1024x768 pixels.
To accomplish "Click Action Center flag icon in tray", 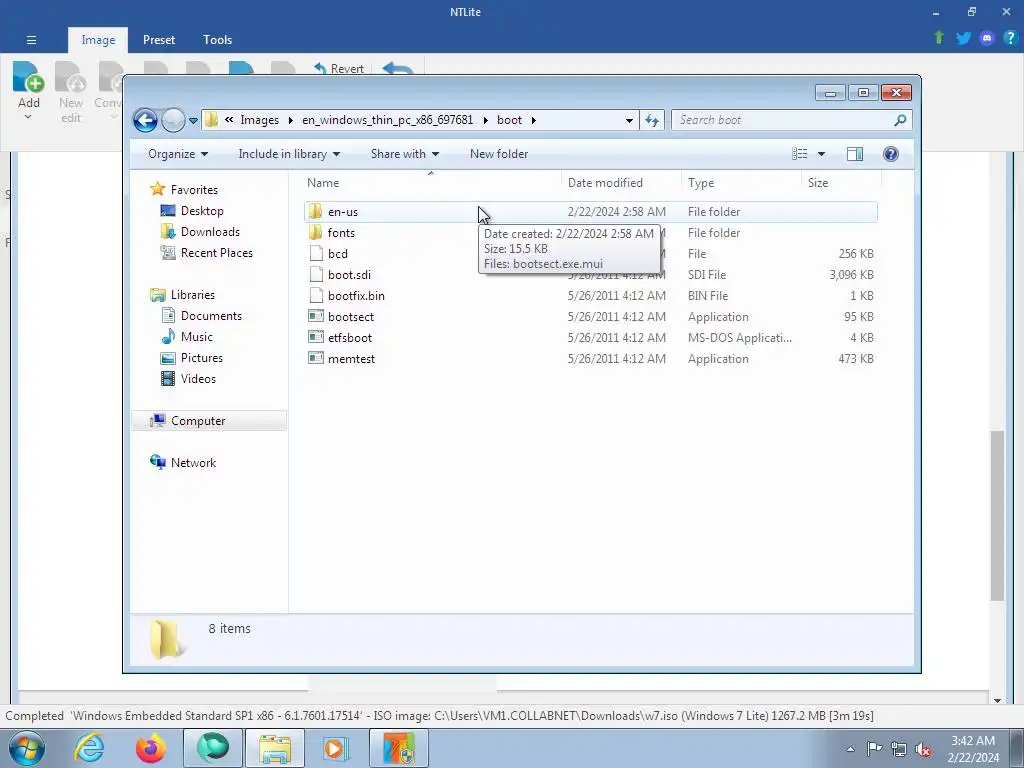I will pyautogui.click(x=874, y=749).
